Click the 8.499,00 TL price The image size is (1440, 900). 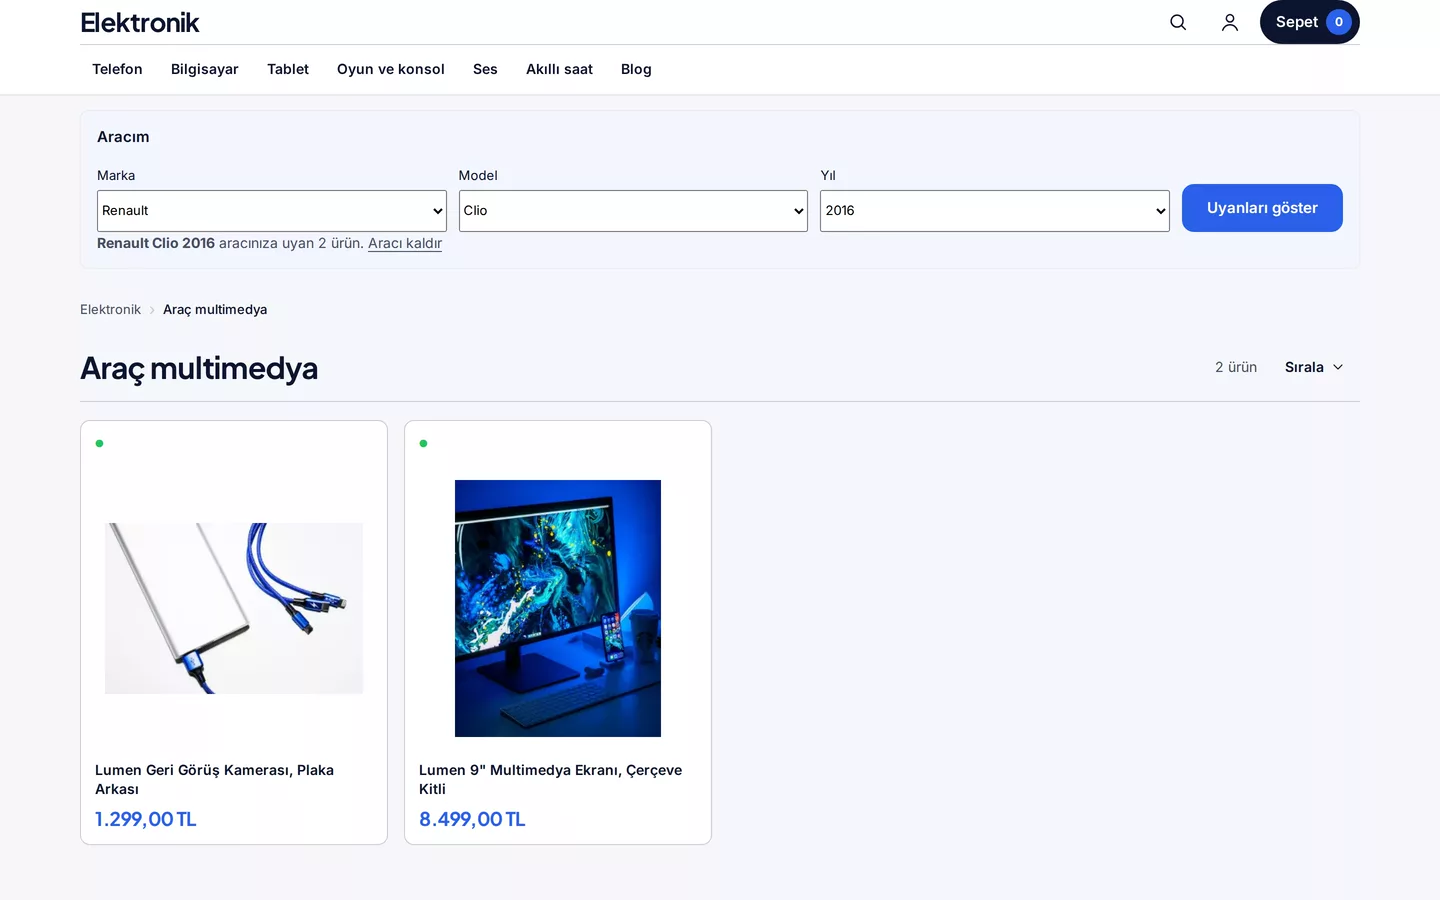tap(472, 819)
